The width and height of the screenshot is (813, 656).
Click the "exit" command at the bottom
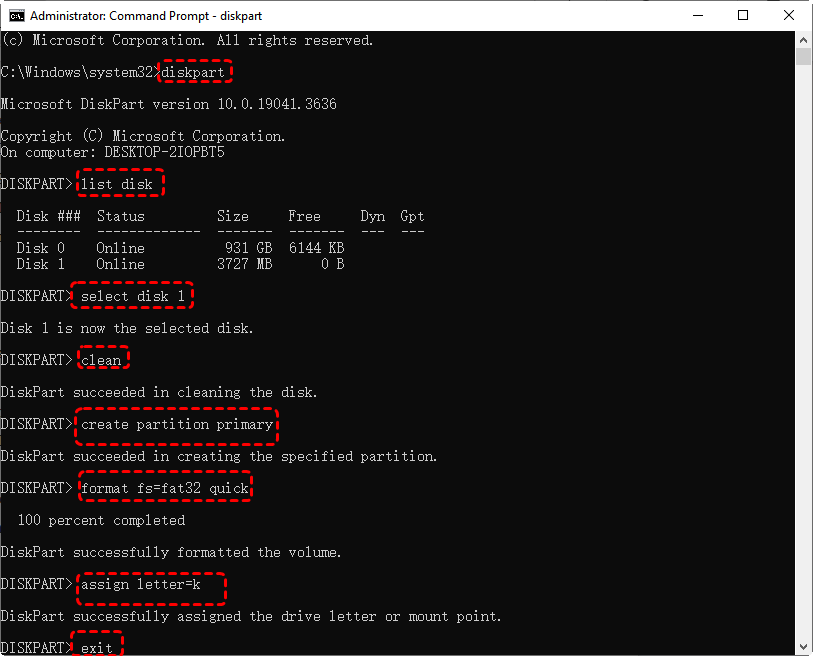pos(97,647)
